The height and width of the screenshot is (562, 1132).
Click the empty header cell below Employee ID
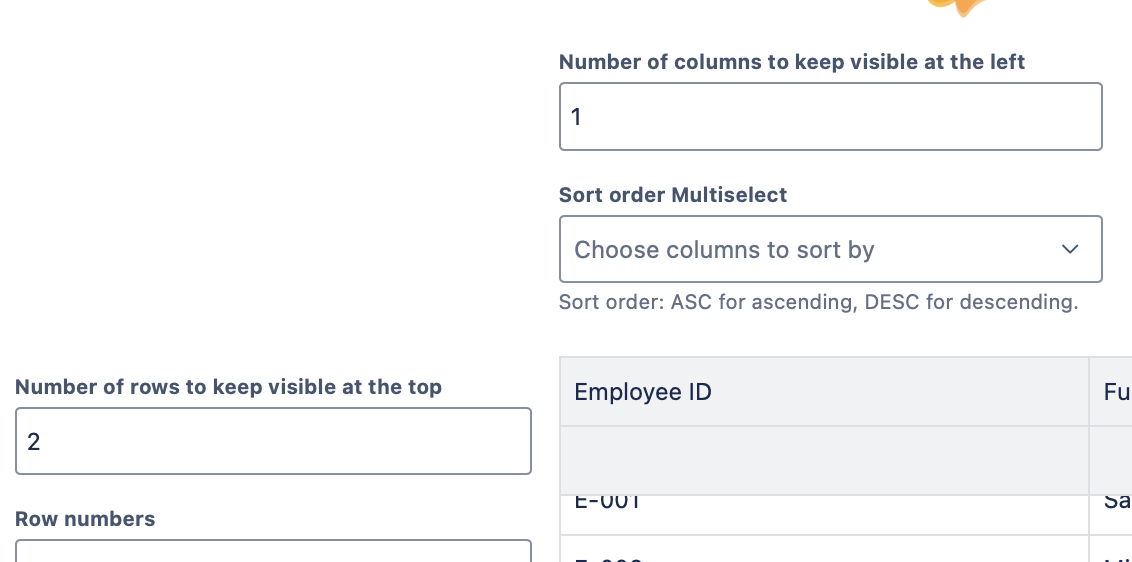[823, 461]
